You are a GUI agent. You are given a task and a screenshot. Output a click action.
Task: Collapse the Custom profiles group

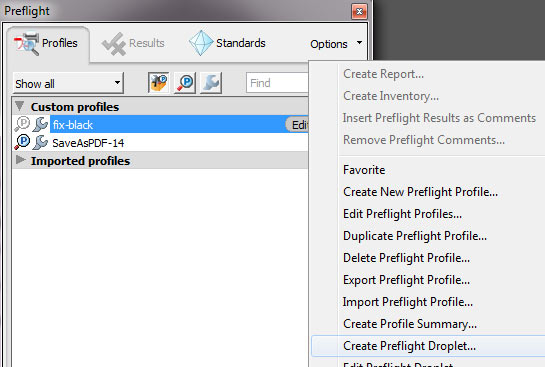pos(20,106)
